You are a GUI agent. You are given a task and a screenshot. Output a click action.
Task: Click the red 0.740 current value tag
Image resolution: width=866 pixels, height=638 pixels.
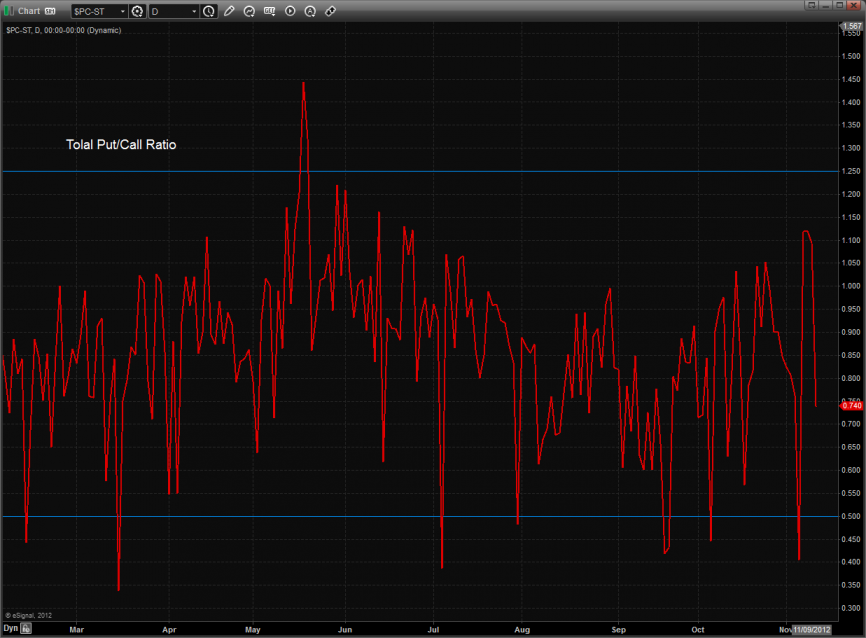852,405
